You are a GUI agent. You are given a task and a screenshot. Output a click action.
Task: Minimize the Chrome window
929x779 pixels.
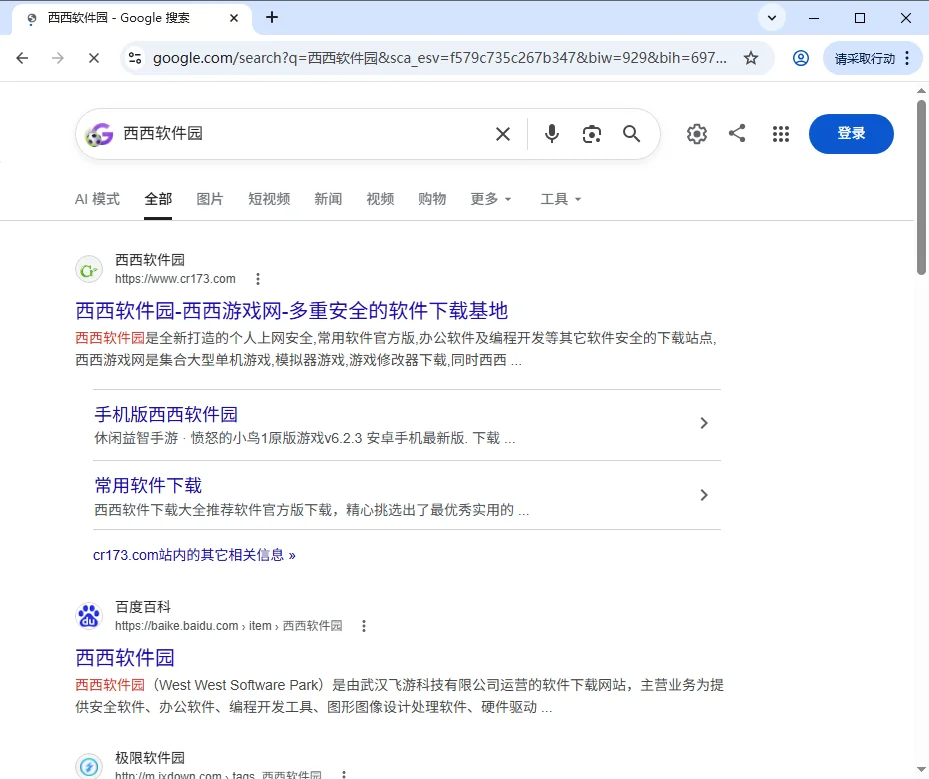click(x=814, y=18)
